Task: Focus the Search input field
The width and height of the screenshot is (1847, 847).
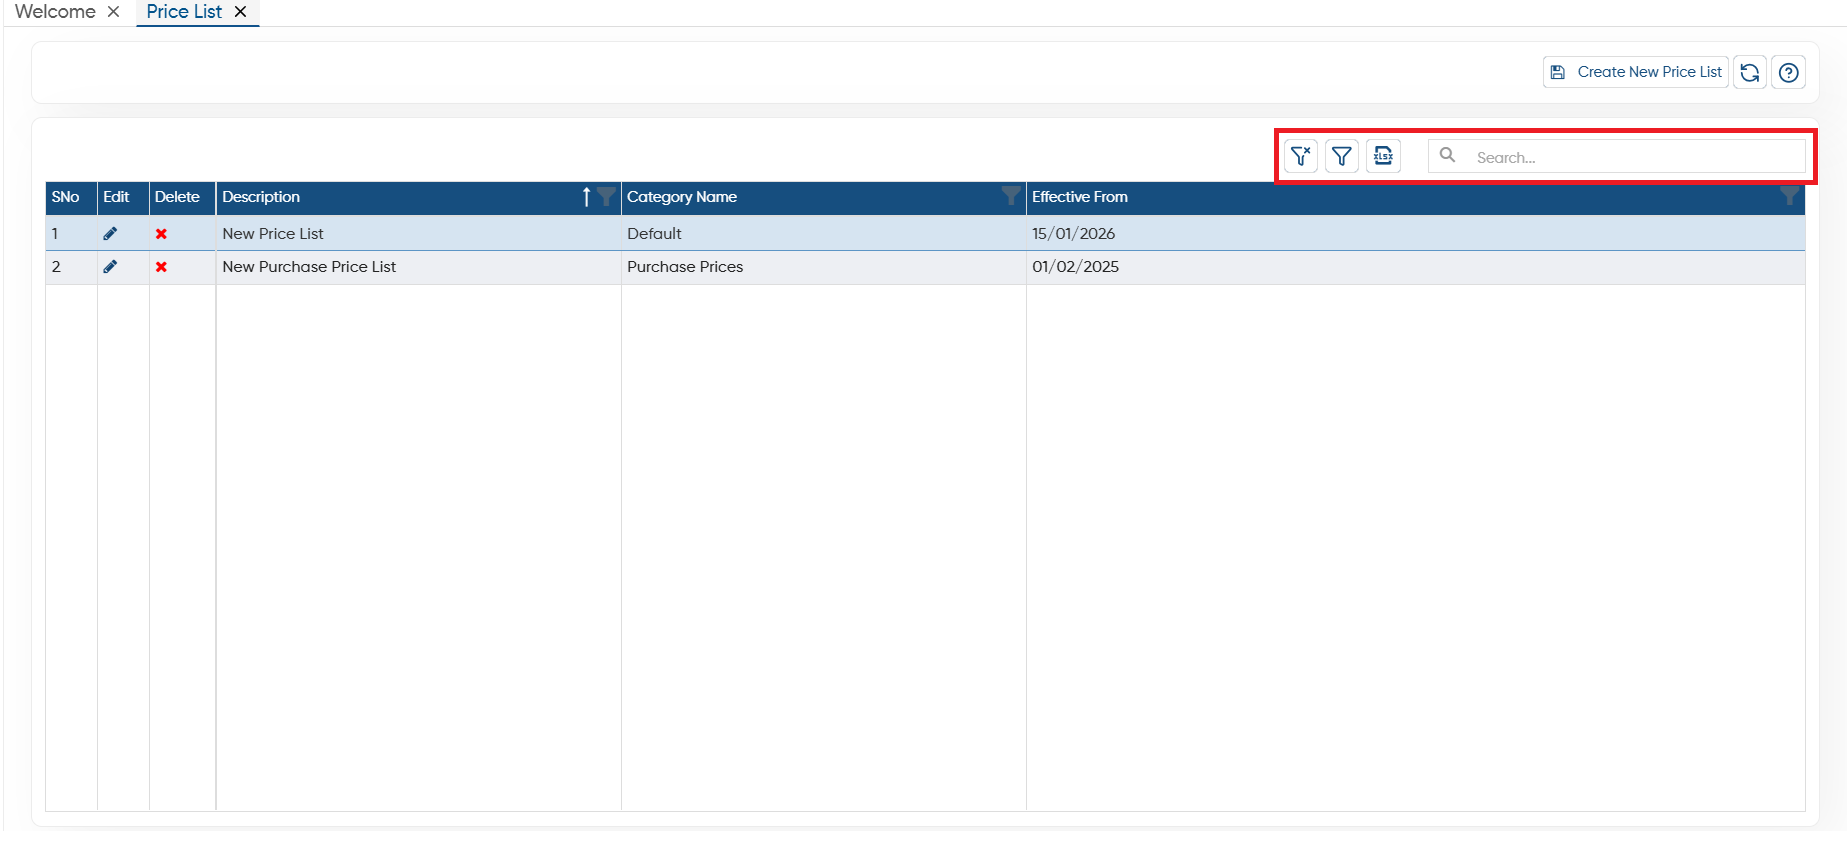Action: click(x=1617, y=156)
